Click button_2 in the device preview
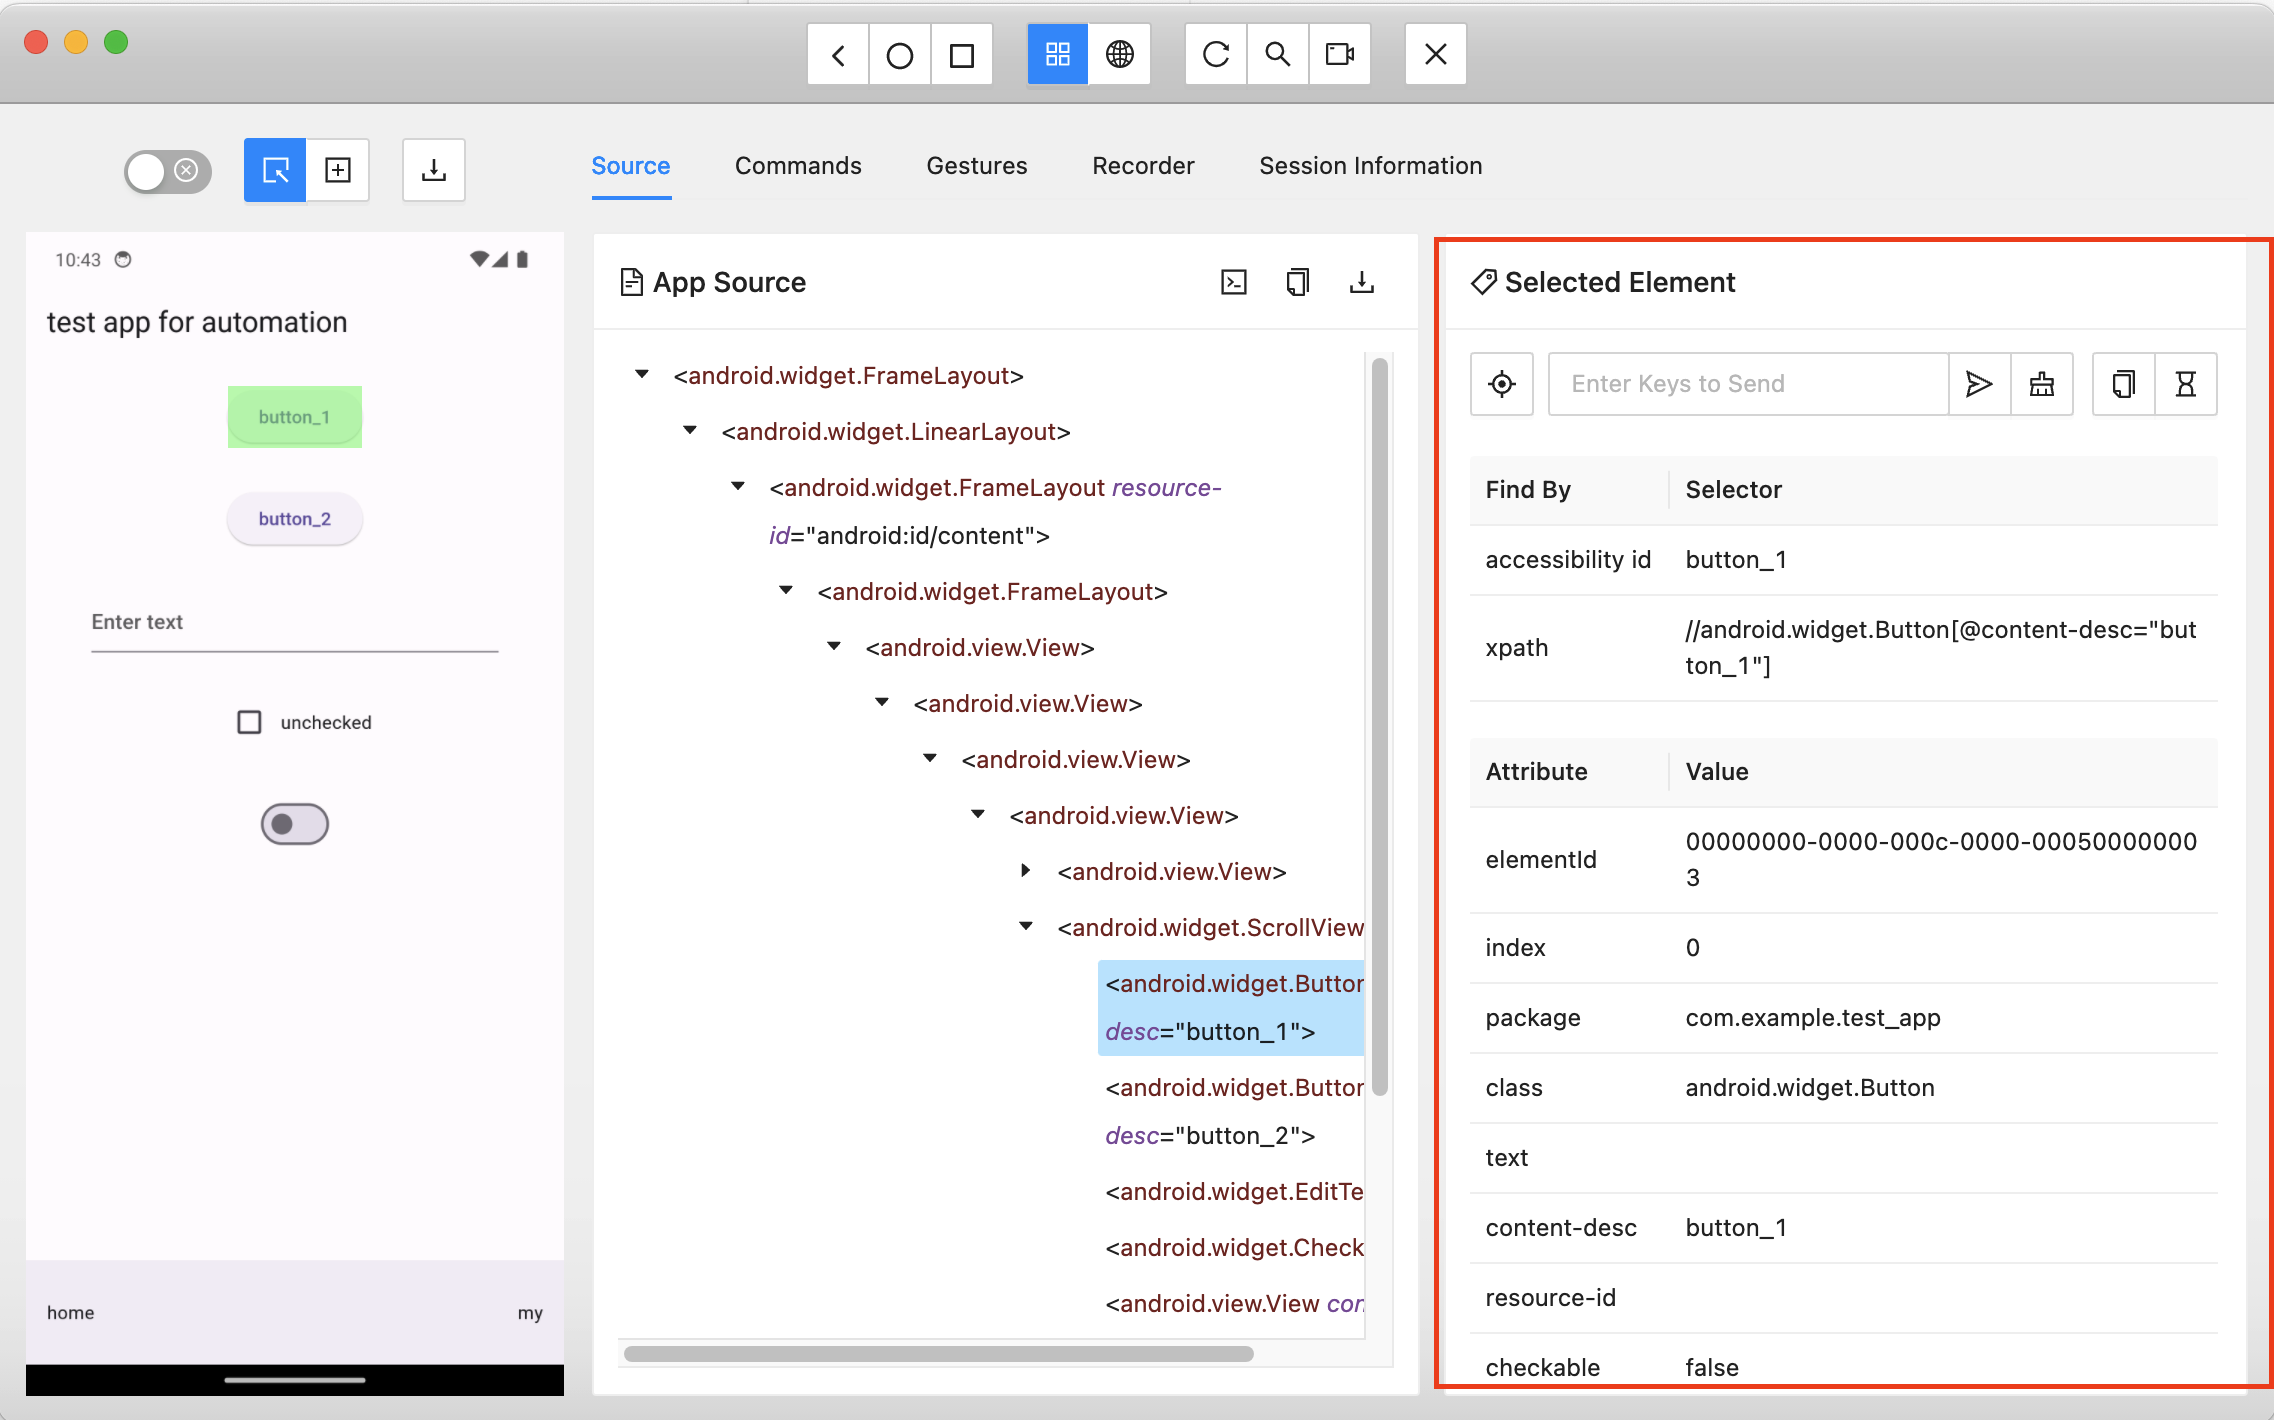 click(x=294, y=519)
